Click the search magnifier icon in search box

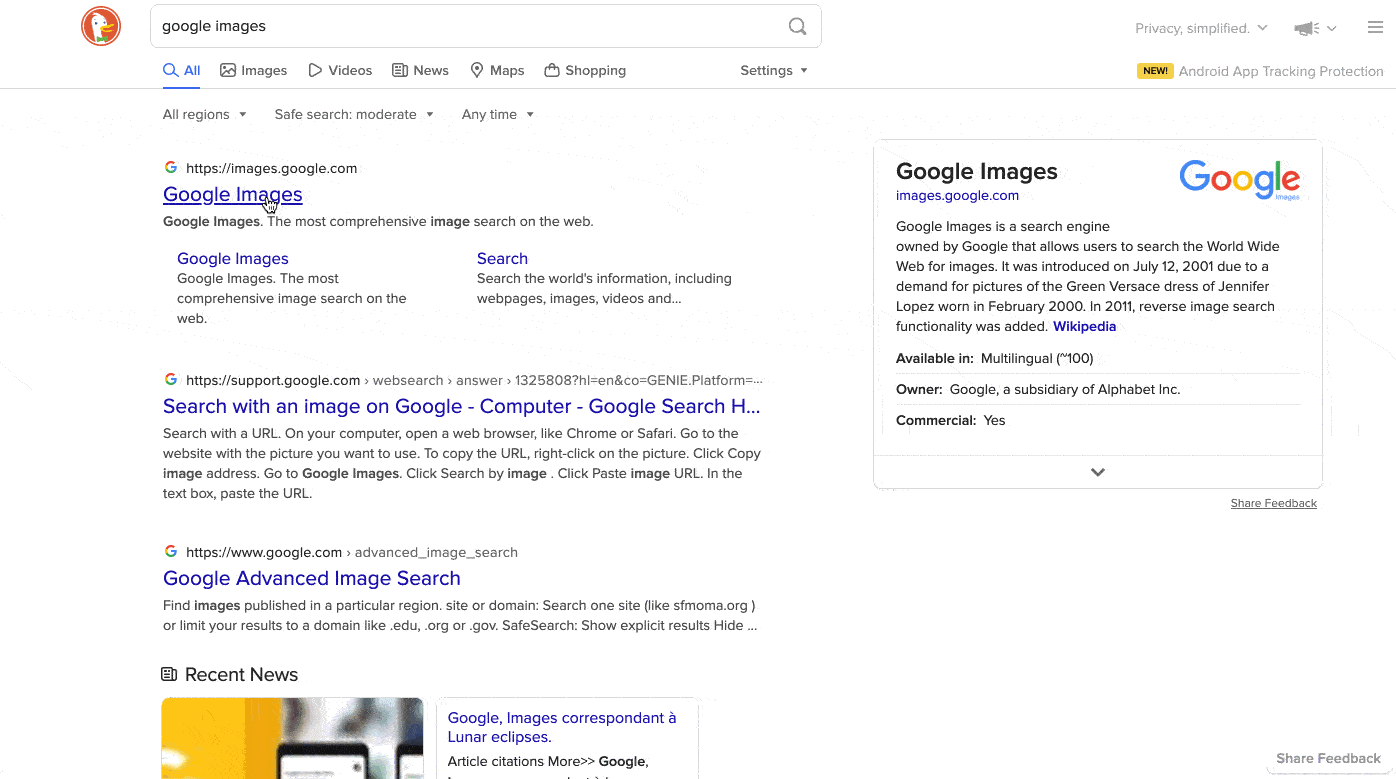click(797, 27)
